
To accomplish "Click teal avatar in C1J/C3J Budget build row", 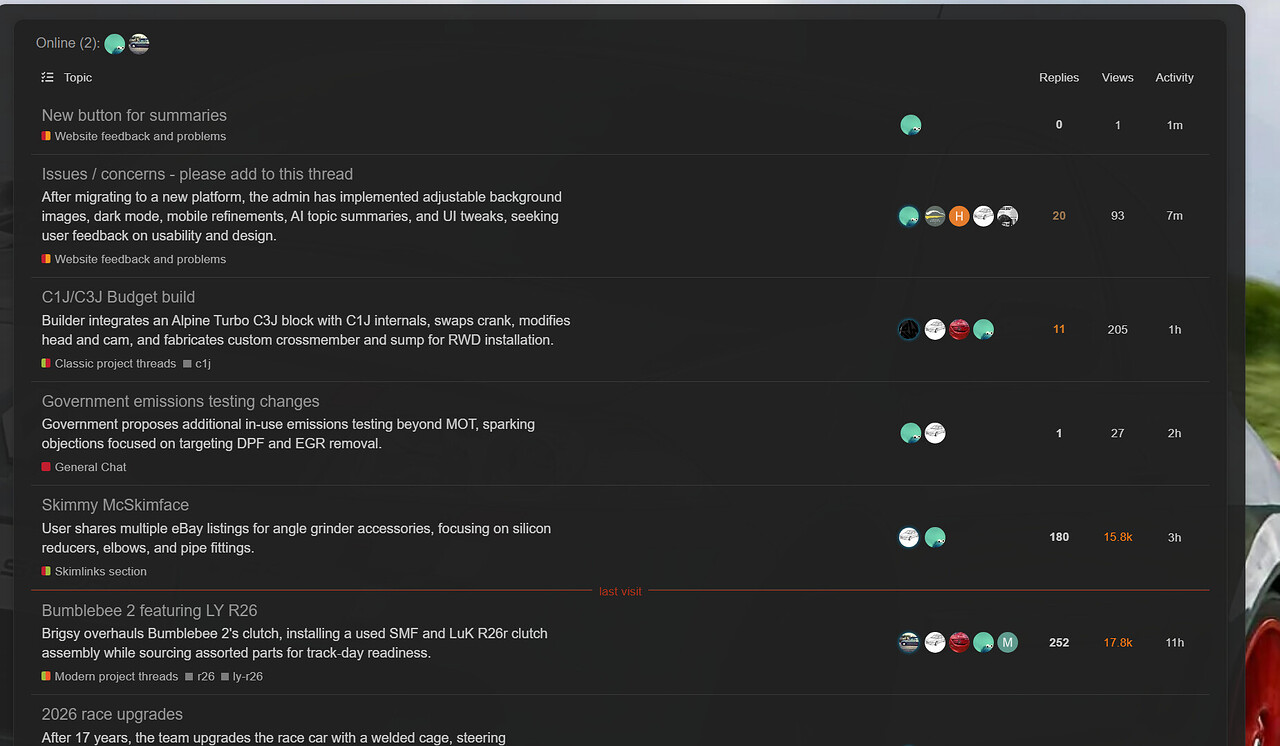I will 984,329.
